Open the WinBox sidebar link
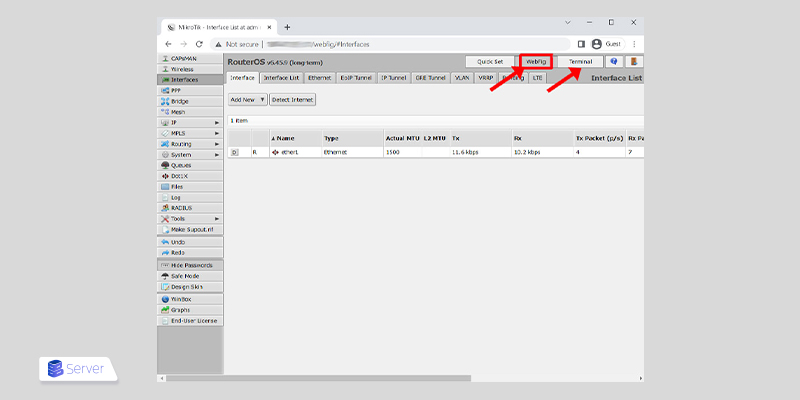This screenshot has width=800, height=400. [x=190, y=299]
